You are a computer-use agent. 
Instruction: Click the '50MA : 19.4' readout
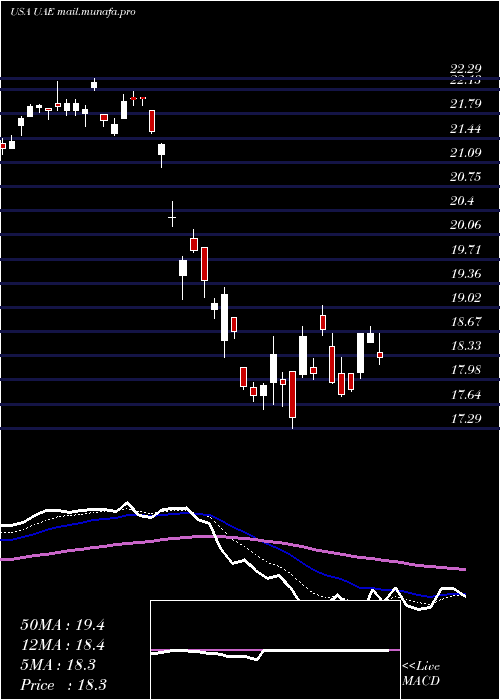[62, 625]
